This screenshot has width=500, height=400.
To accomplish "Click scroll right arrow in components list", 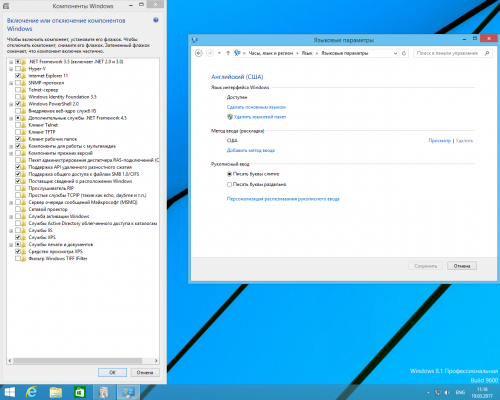I will [x=156, y=360].
